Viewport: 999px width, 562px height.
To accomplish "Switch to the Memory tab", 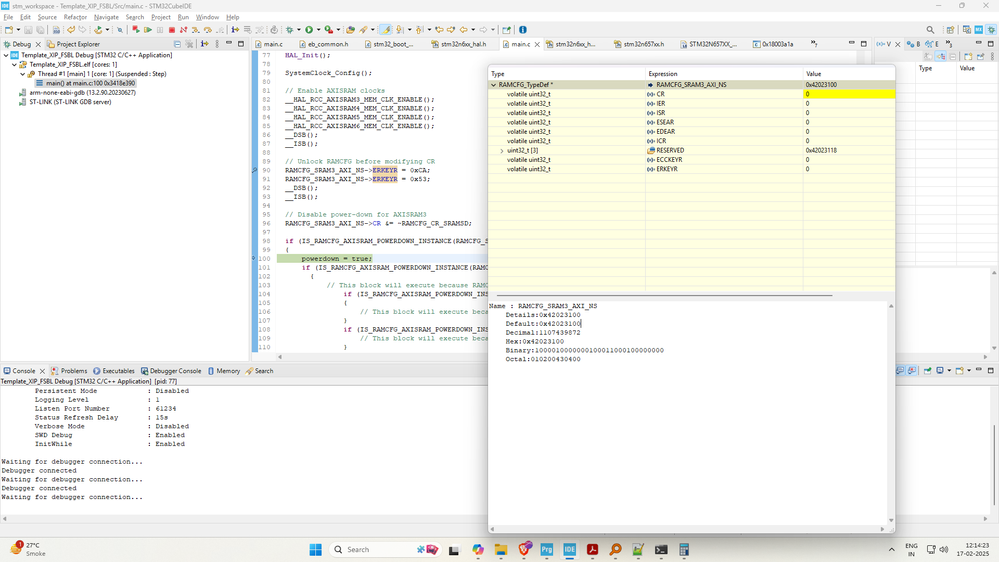I will (227, 371).
